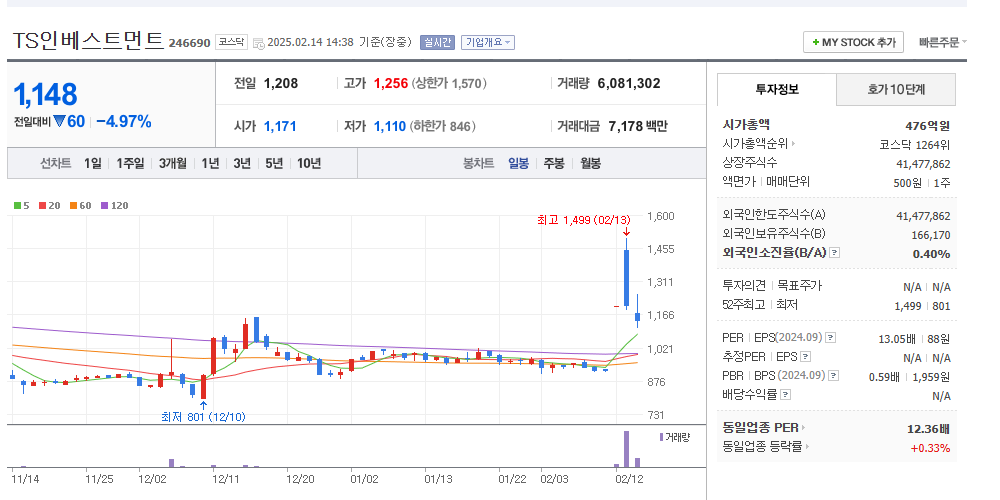Click the 코스닥 1264위 rank value
Viewport: 1000px width, 500px height.
[x=915, y=144]
